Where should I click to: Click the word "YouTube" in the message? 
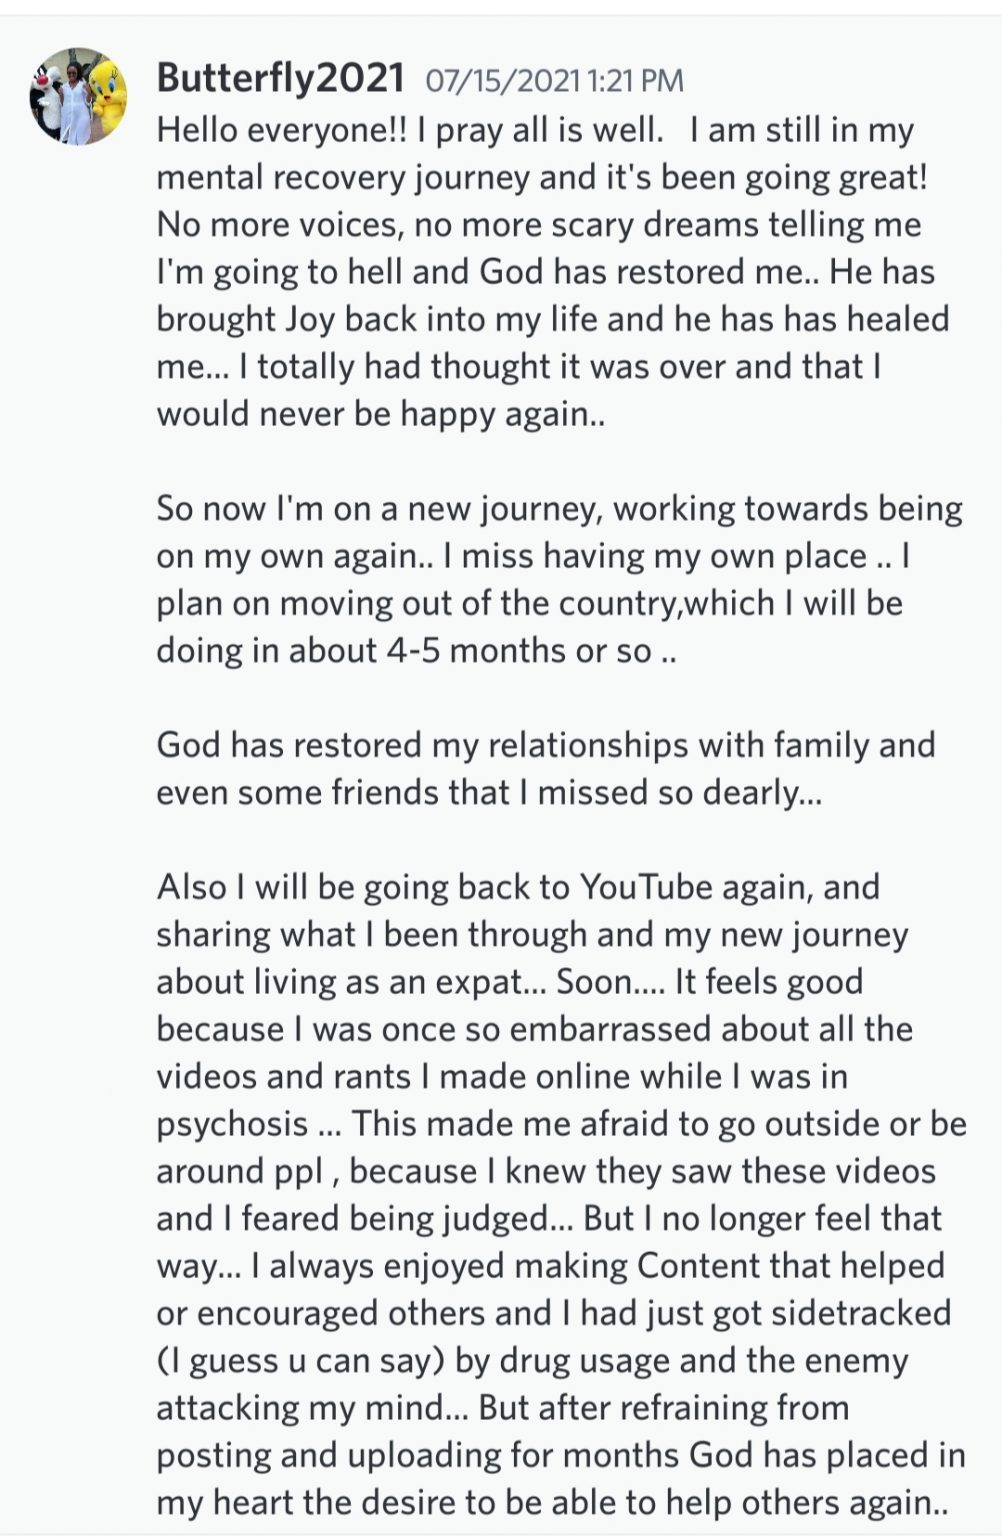tap(646, 887)
